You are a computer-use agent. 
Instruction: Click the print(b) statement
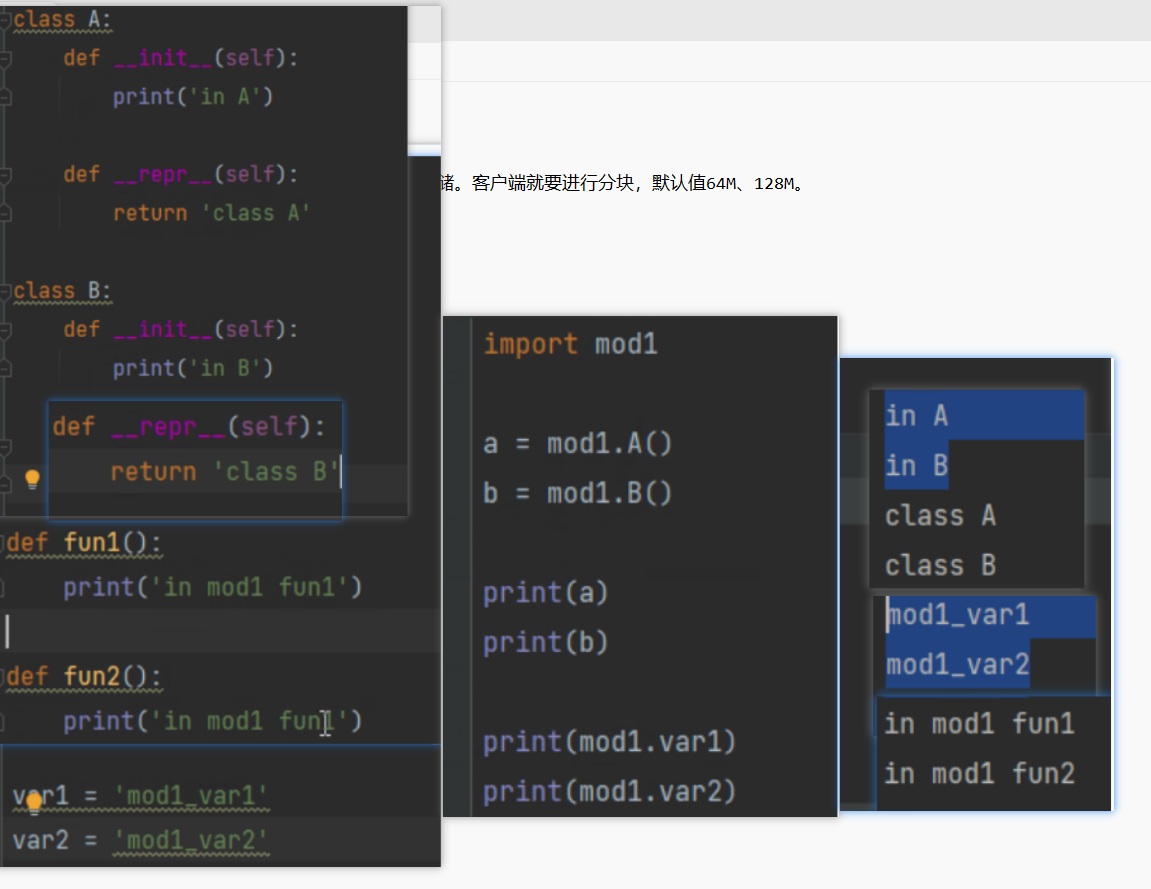click(545, 642)
